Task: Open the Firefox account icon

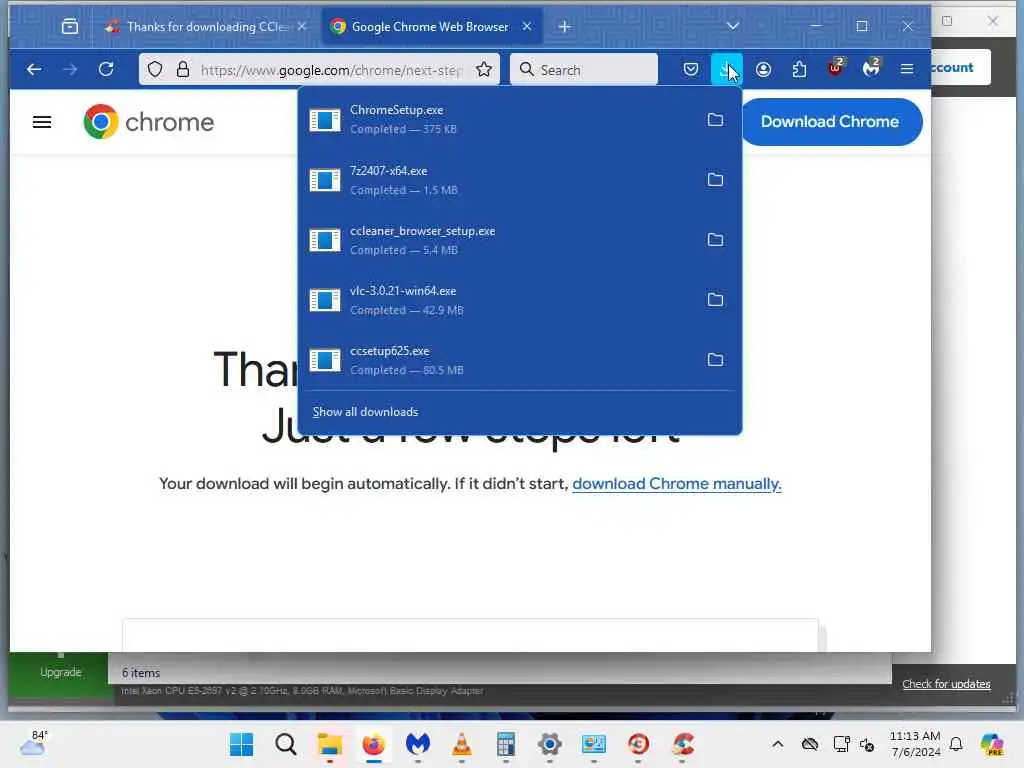Action: (763, 69)
